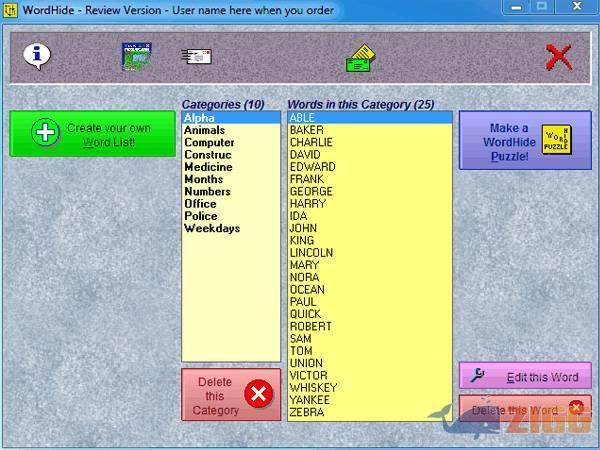This screenshot has height=450, width=600.
Task: Choose the word ZEBRA at list bottom
Action: 306,412
